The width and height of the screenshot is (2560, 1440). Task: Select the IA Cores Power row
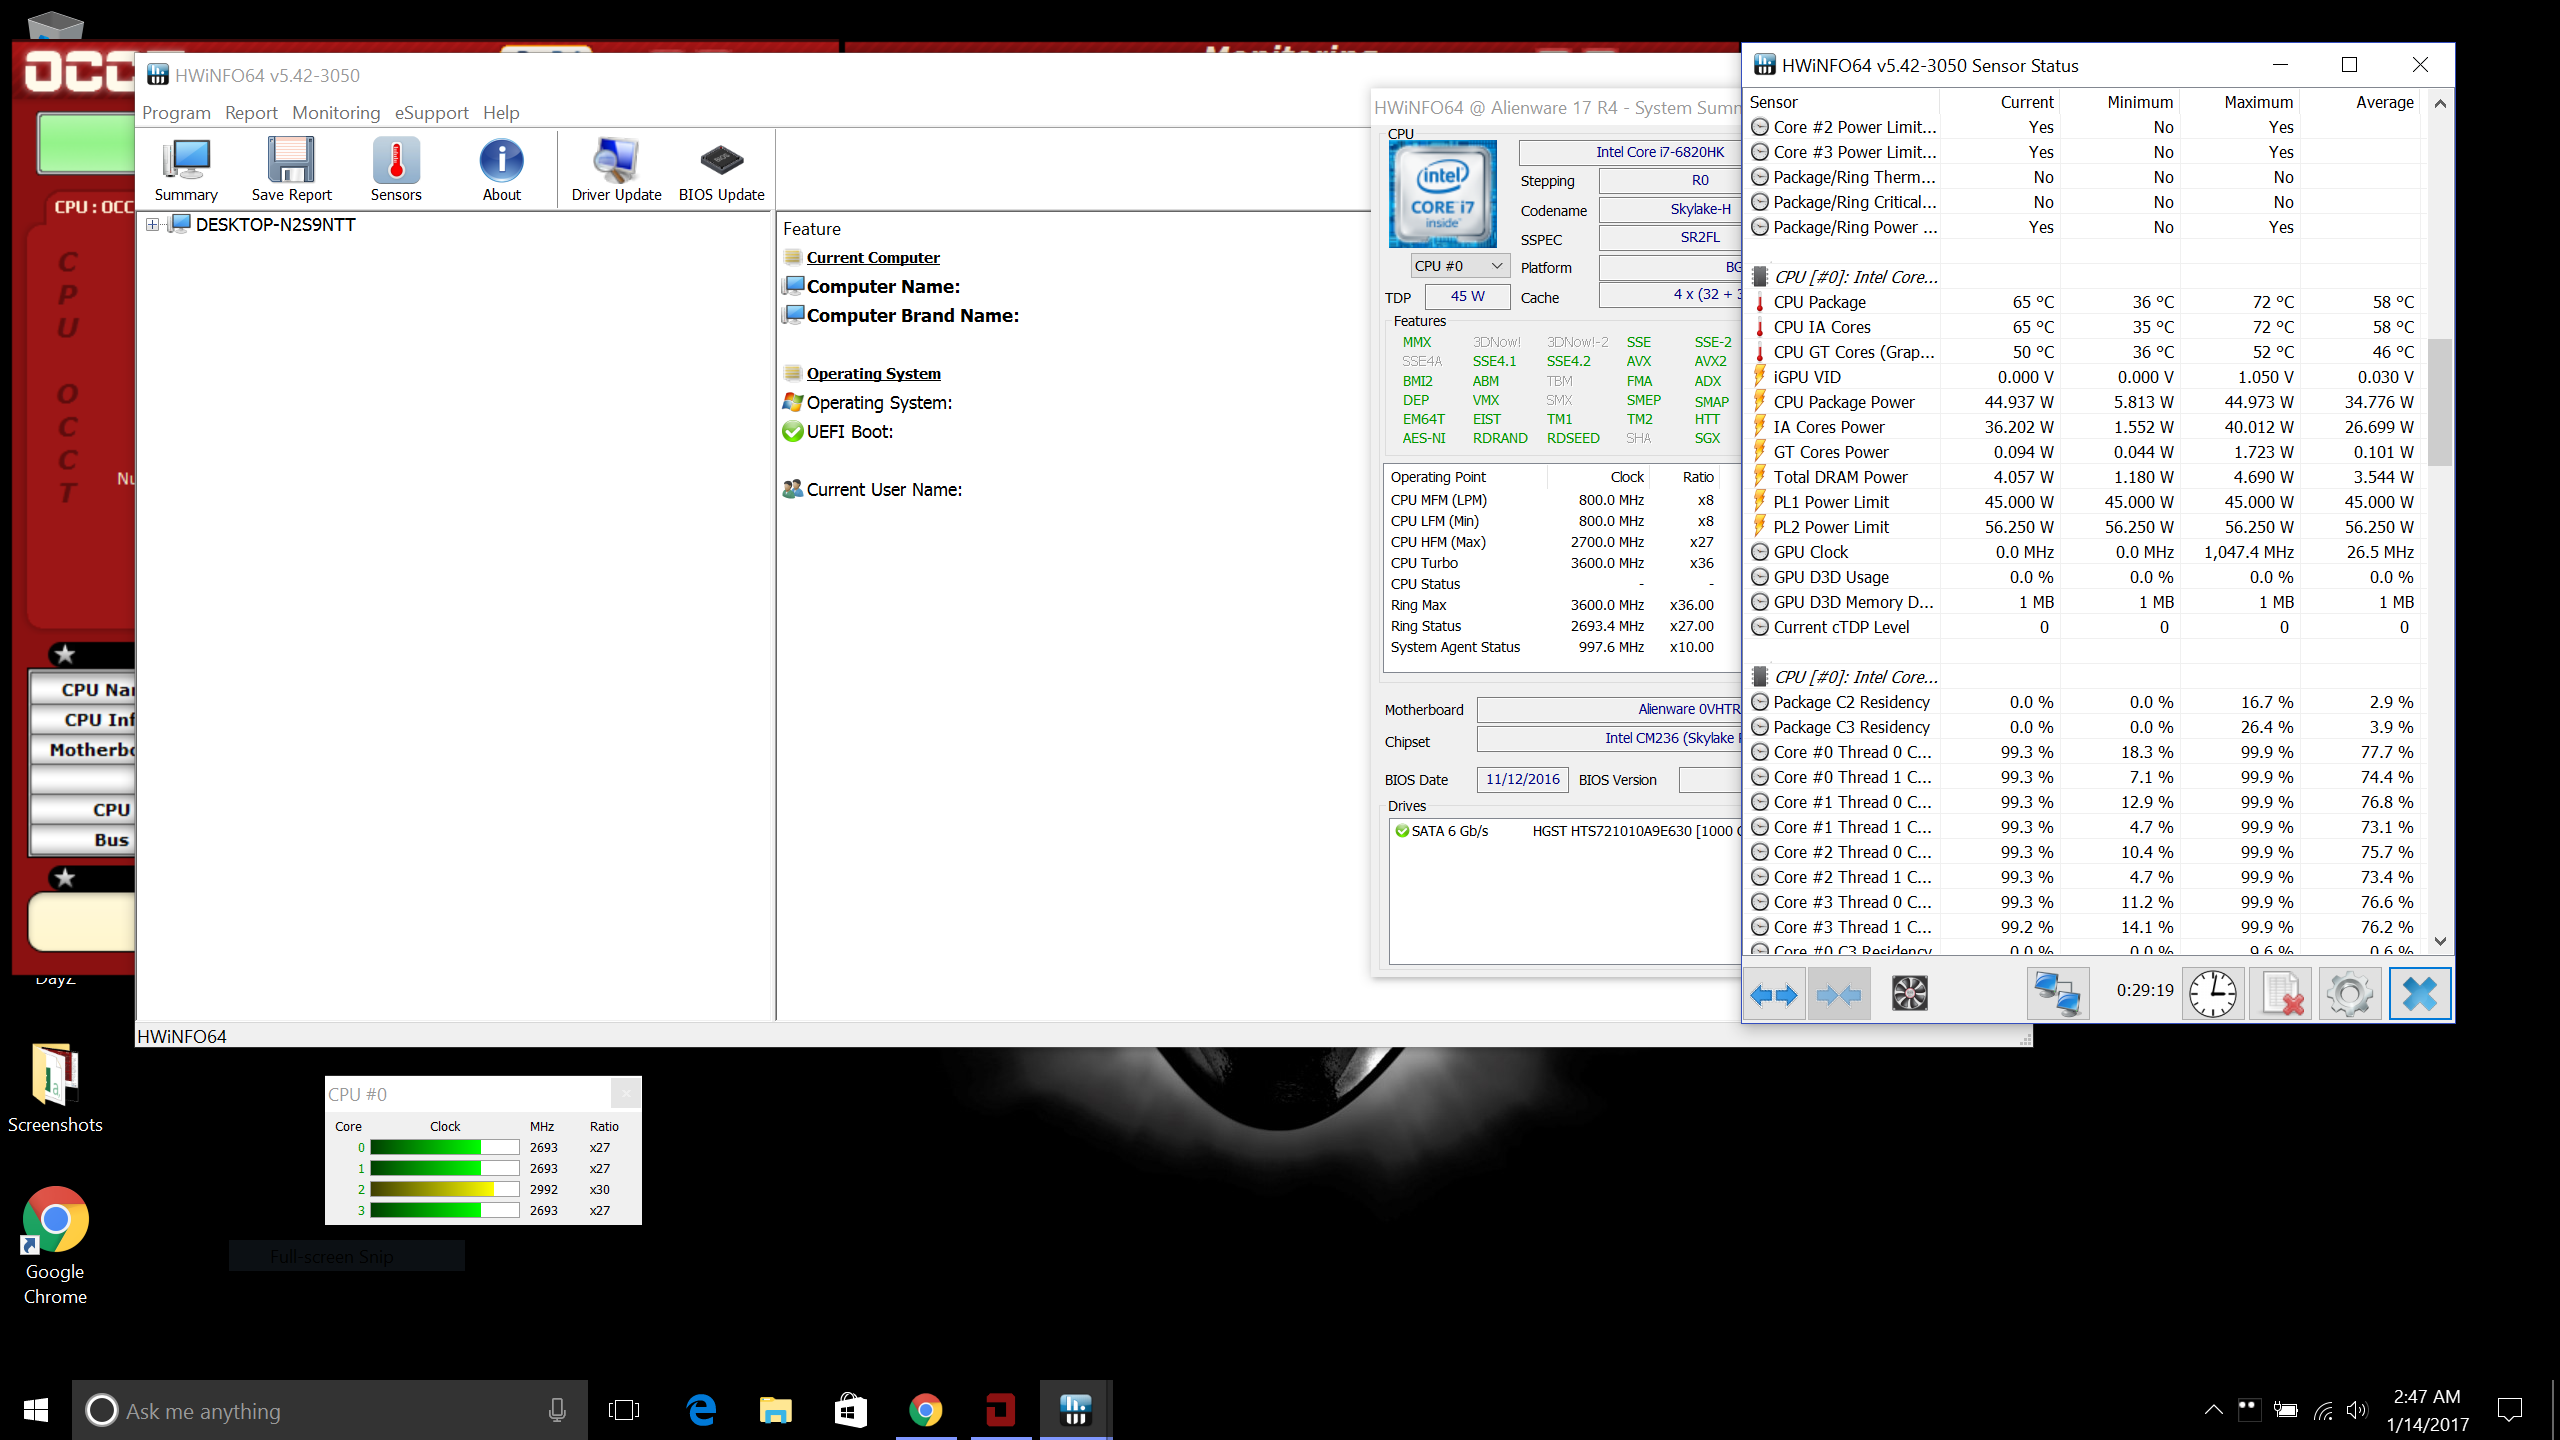coord(2084,427)
